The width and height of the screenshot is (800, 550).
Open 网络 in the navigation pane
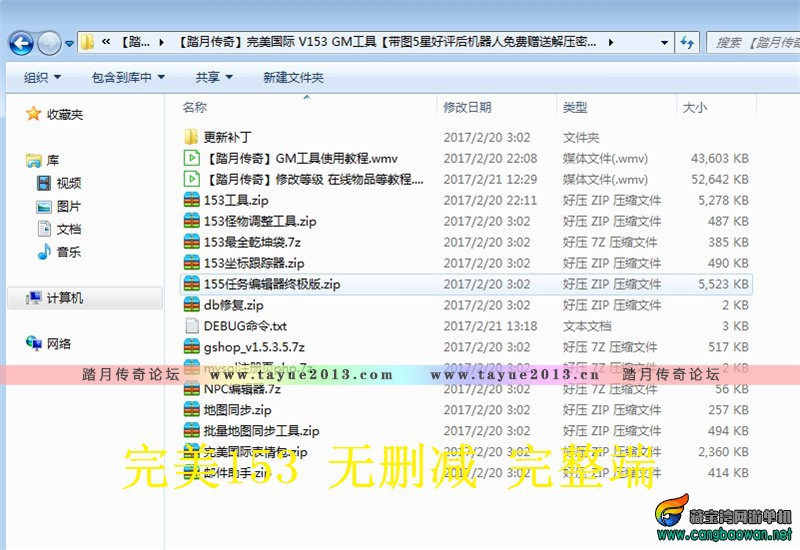tap(59, 344)
